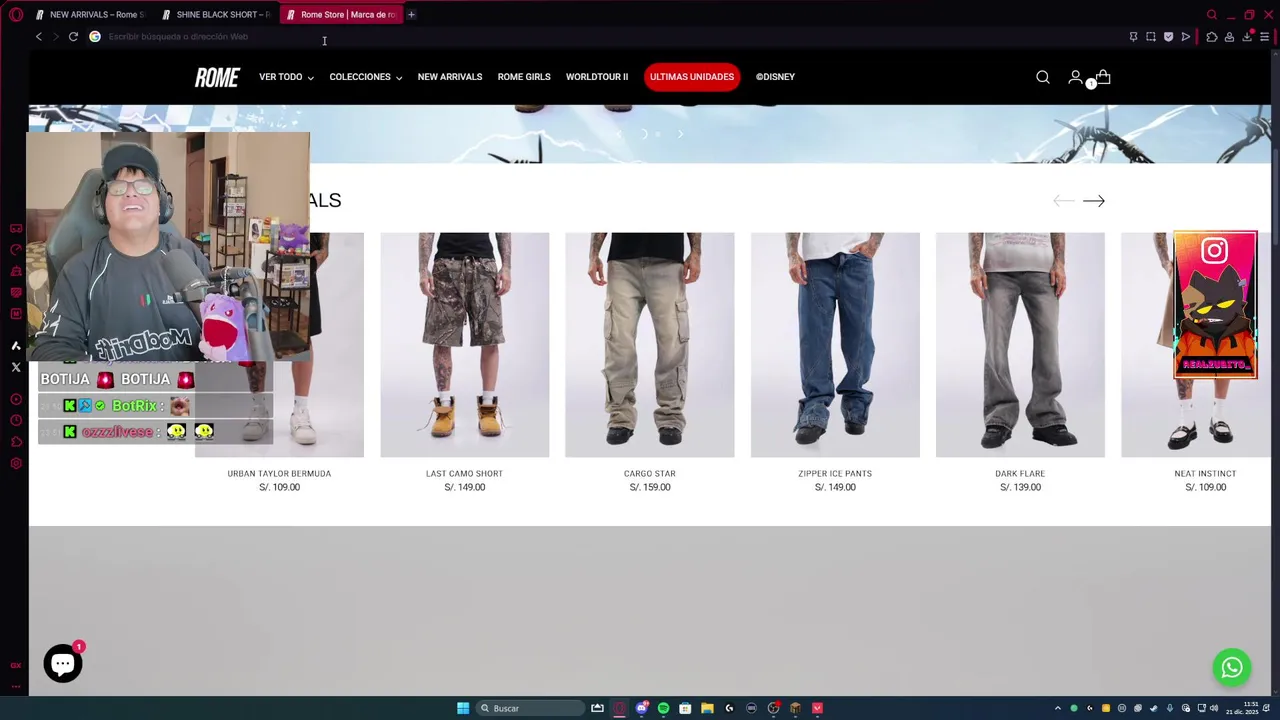Open DARK FLARE title link

[x=1020, y=474]
